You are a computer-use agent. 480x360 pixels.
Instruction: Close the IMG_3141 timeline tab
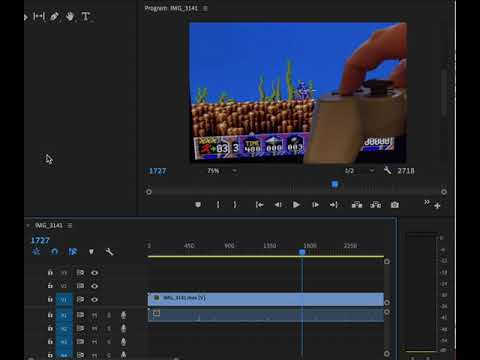coord(28,226)
